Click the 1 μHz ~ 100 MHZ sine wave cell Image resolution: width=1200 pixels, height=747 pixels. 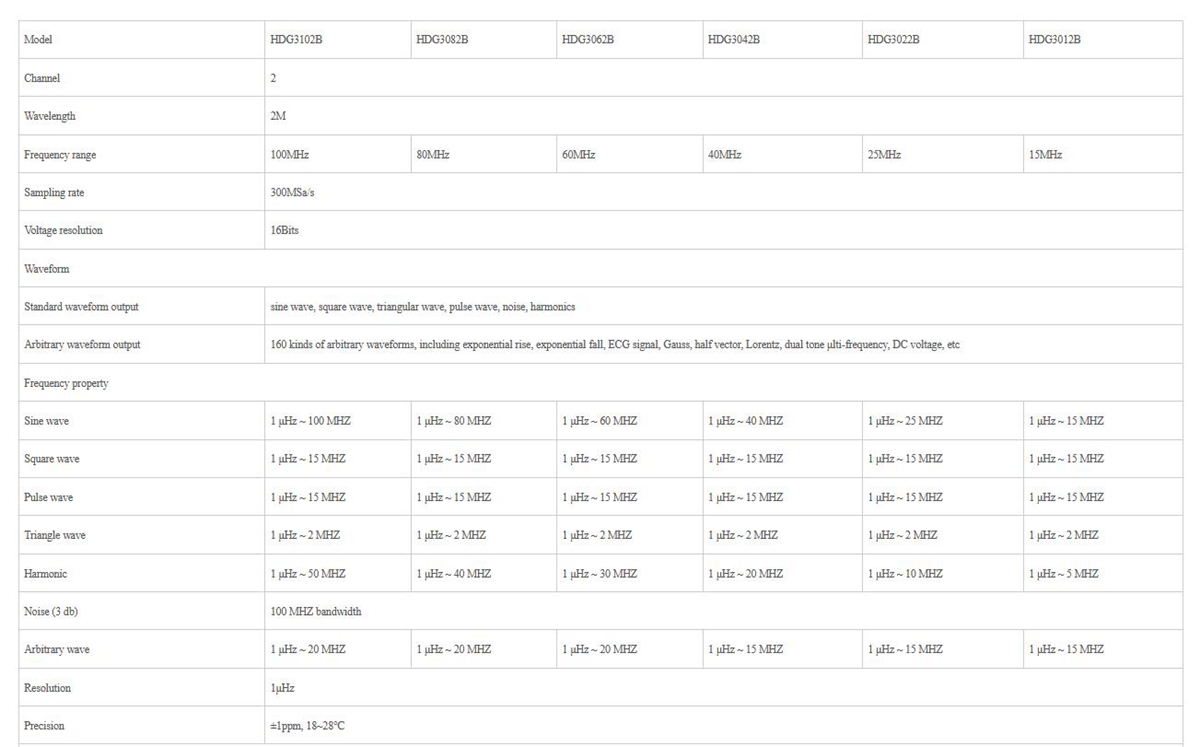(x=310, y=421)
